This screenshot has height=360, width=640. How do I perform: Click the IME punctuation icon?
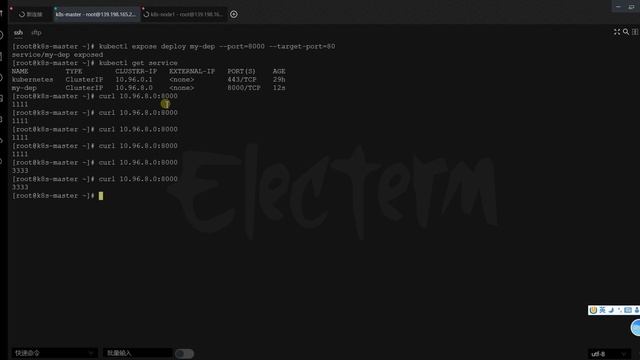click(x=620, y=311)
